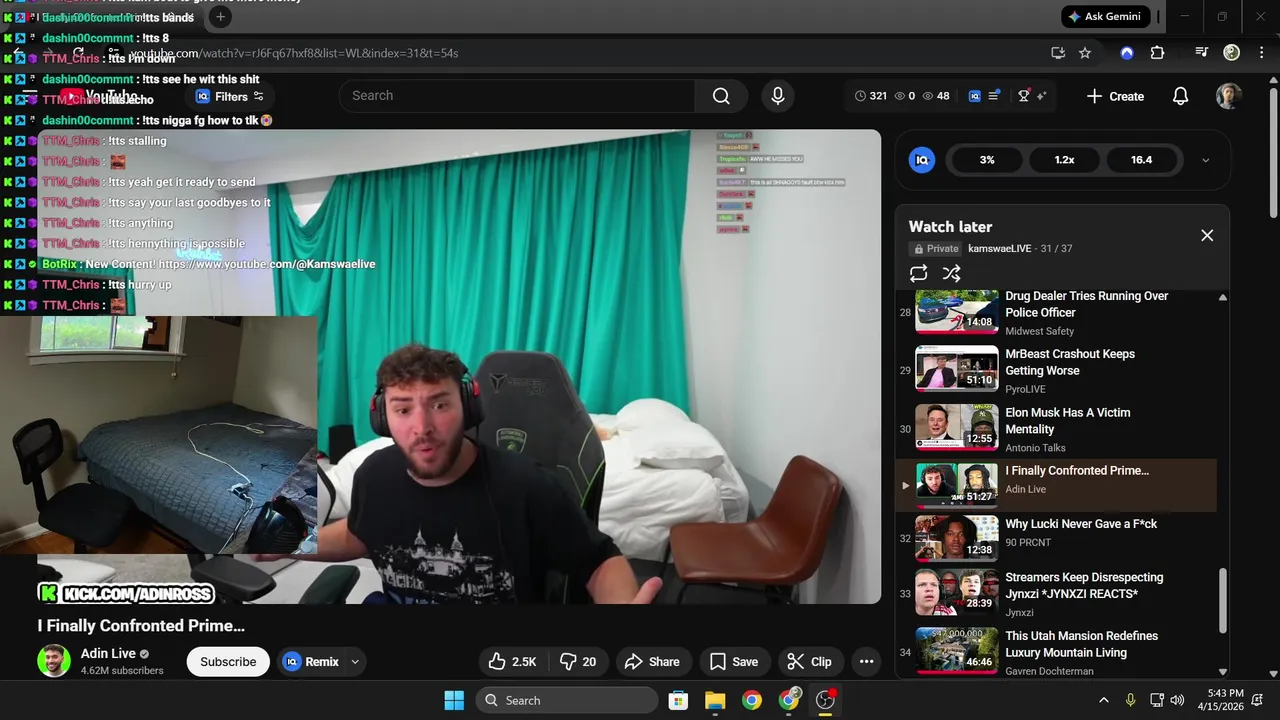Click the 1.2x vidIQ stat pill
Viewport: 1280px width, 720px height.
click(x=1064, y=160)
